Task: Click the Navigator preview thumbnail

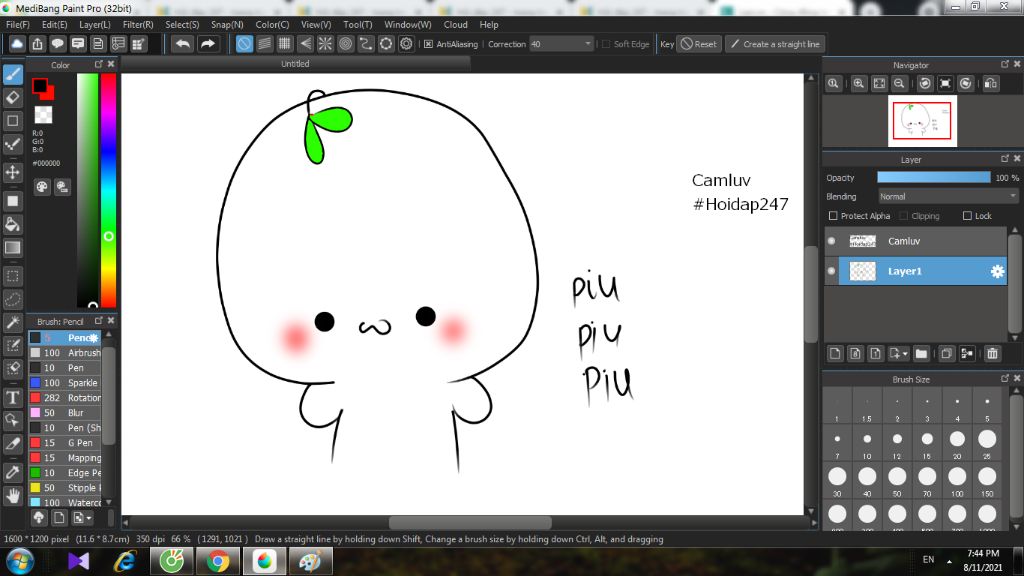Action: (x=922, y=121)
